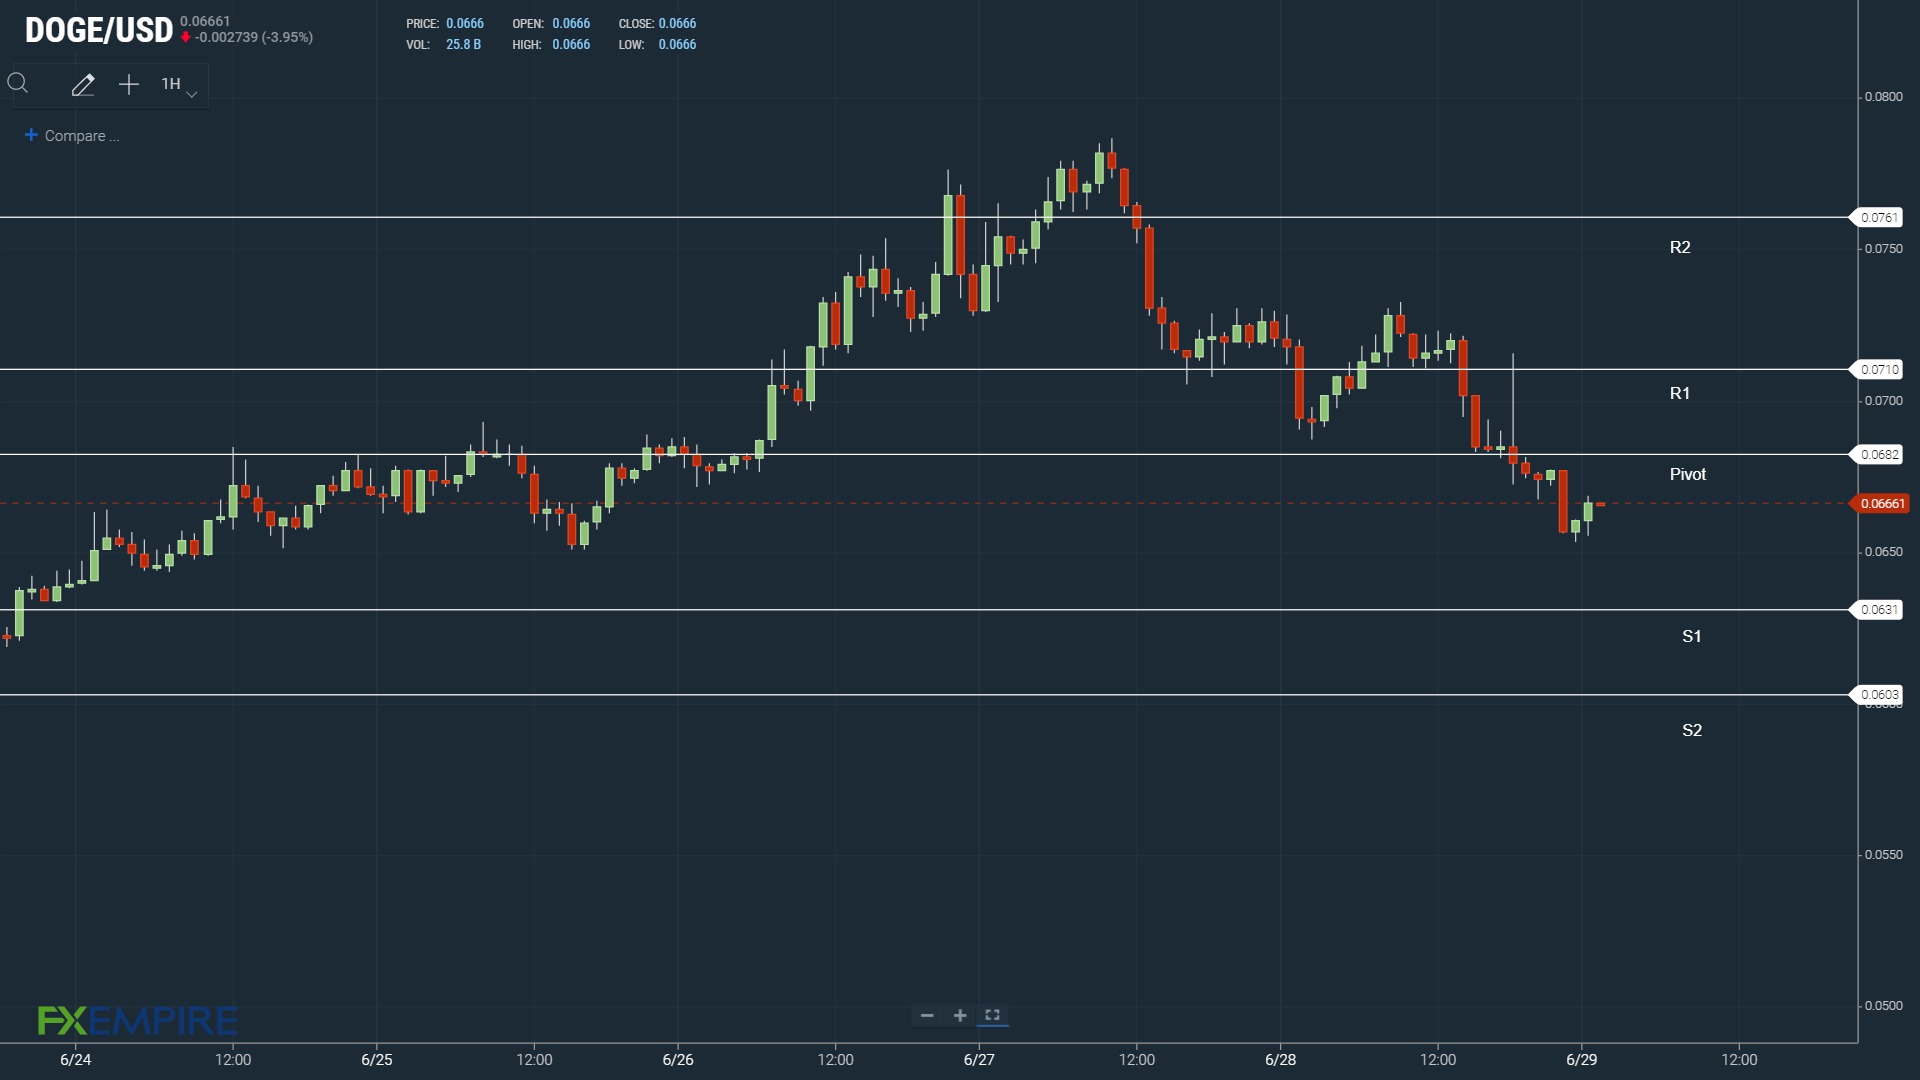Click the OPEN 0.0666 value

coord(571,24)
